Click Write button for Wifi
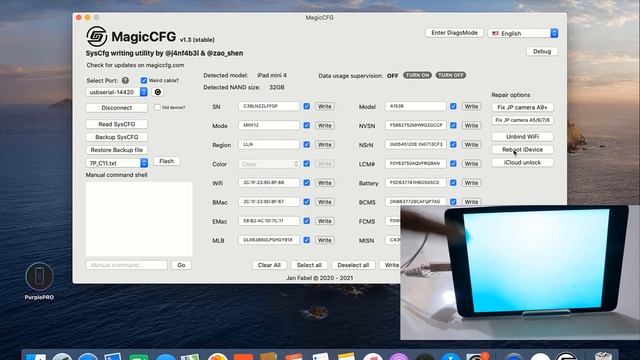 324,183
